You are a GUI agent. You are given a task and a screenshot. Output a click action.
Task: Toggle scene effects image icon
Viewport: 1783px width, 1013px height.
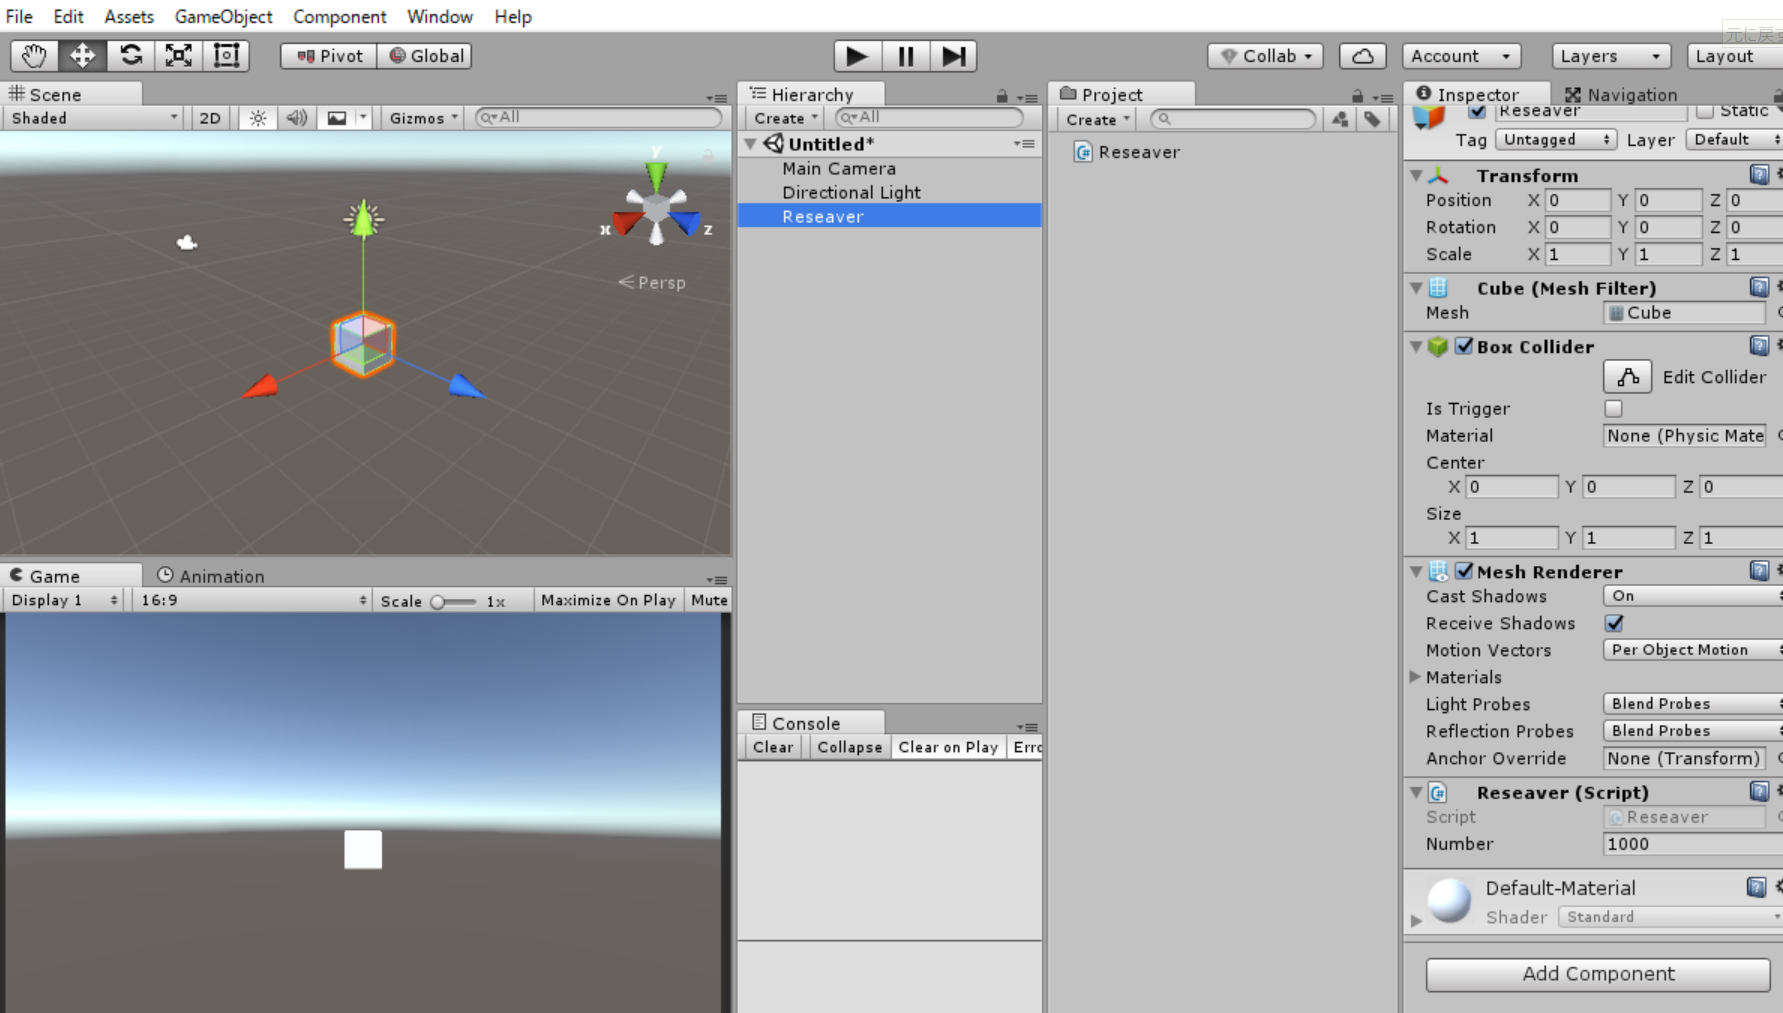[337, 118]
